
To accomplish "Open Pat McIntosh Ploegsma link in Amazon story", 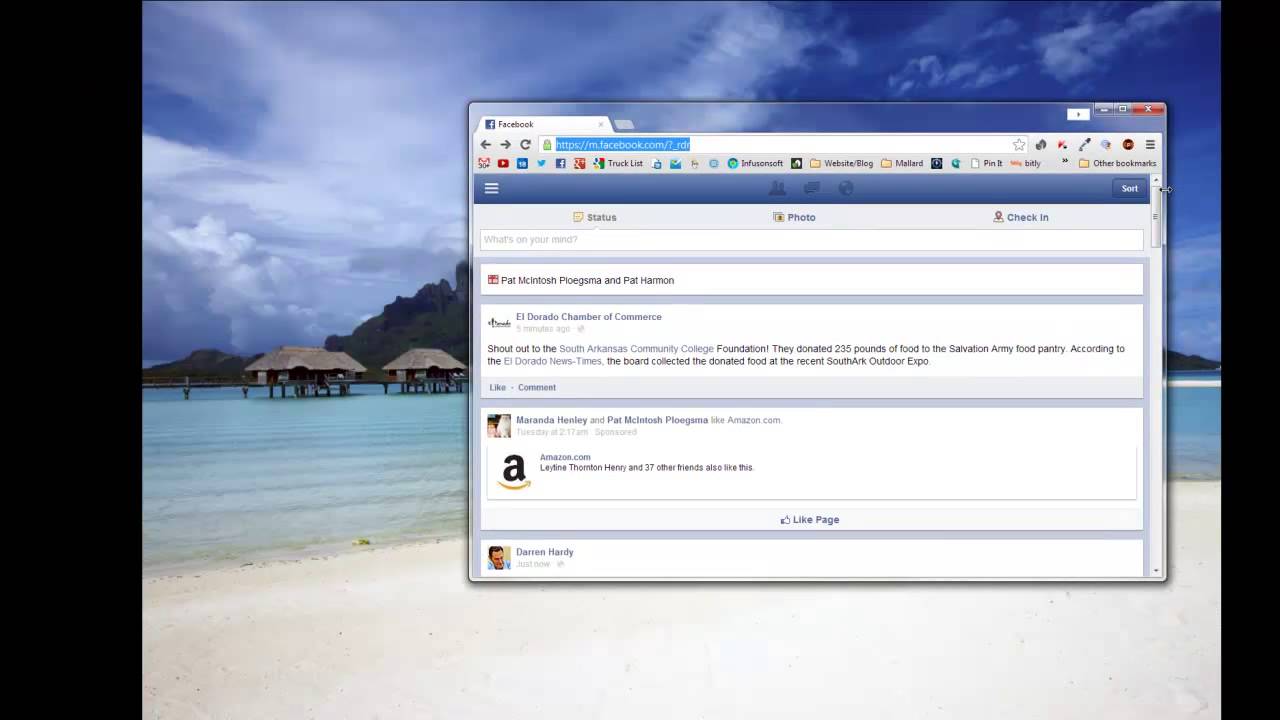I will click(x=657, y=420).
